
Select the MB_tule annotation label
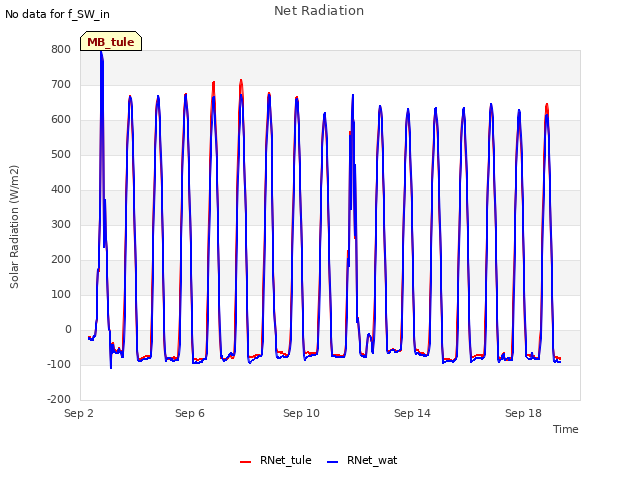pos(111,42)
